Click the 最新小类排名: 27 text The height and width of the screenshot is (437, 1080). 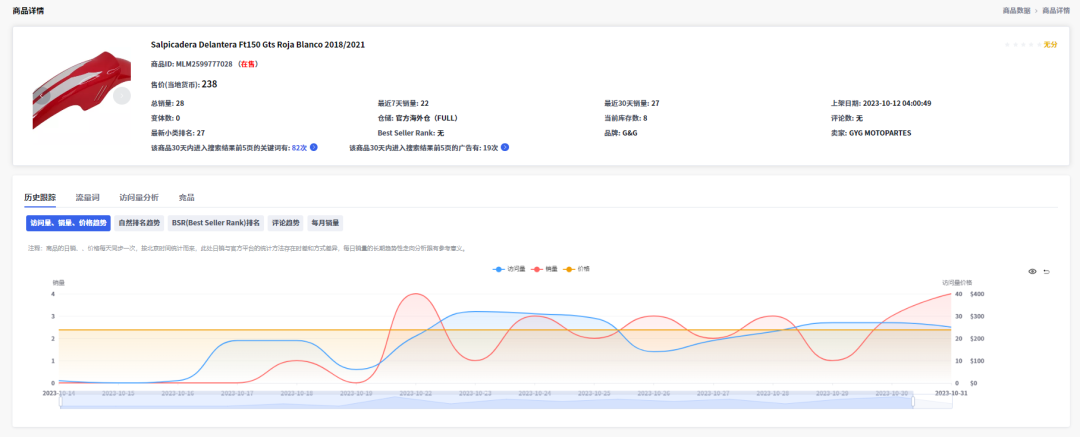pos(178,133)
